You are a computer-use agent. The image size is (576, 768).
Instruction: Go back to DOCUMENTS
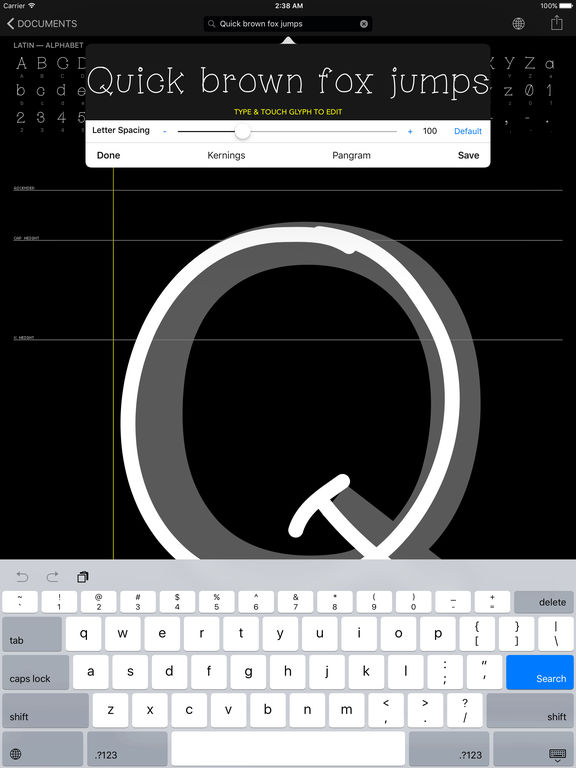(x=42, y=24)
